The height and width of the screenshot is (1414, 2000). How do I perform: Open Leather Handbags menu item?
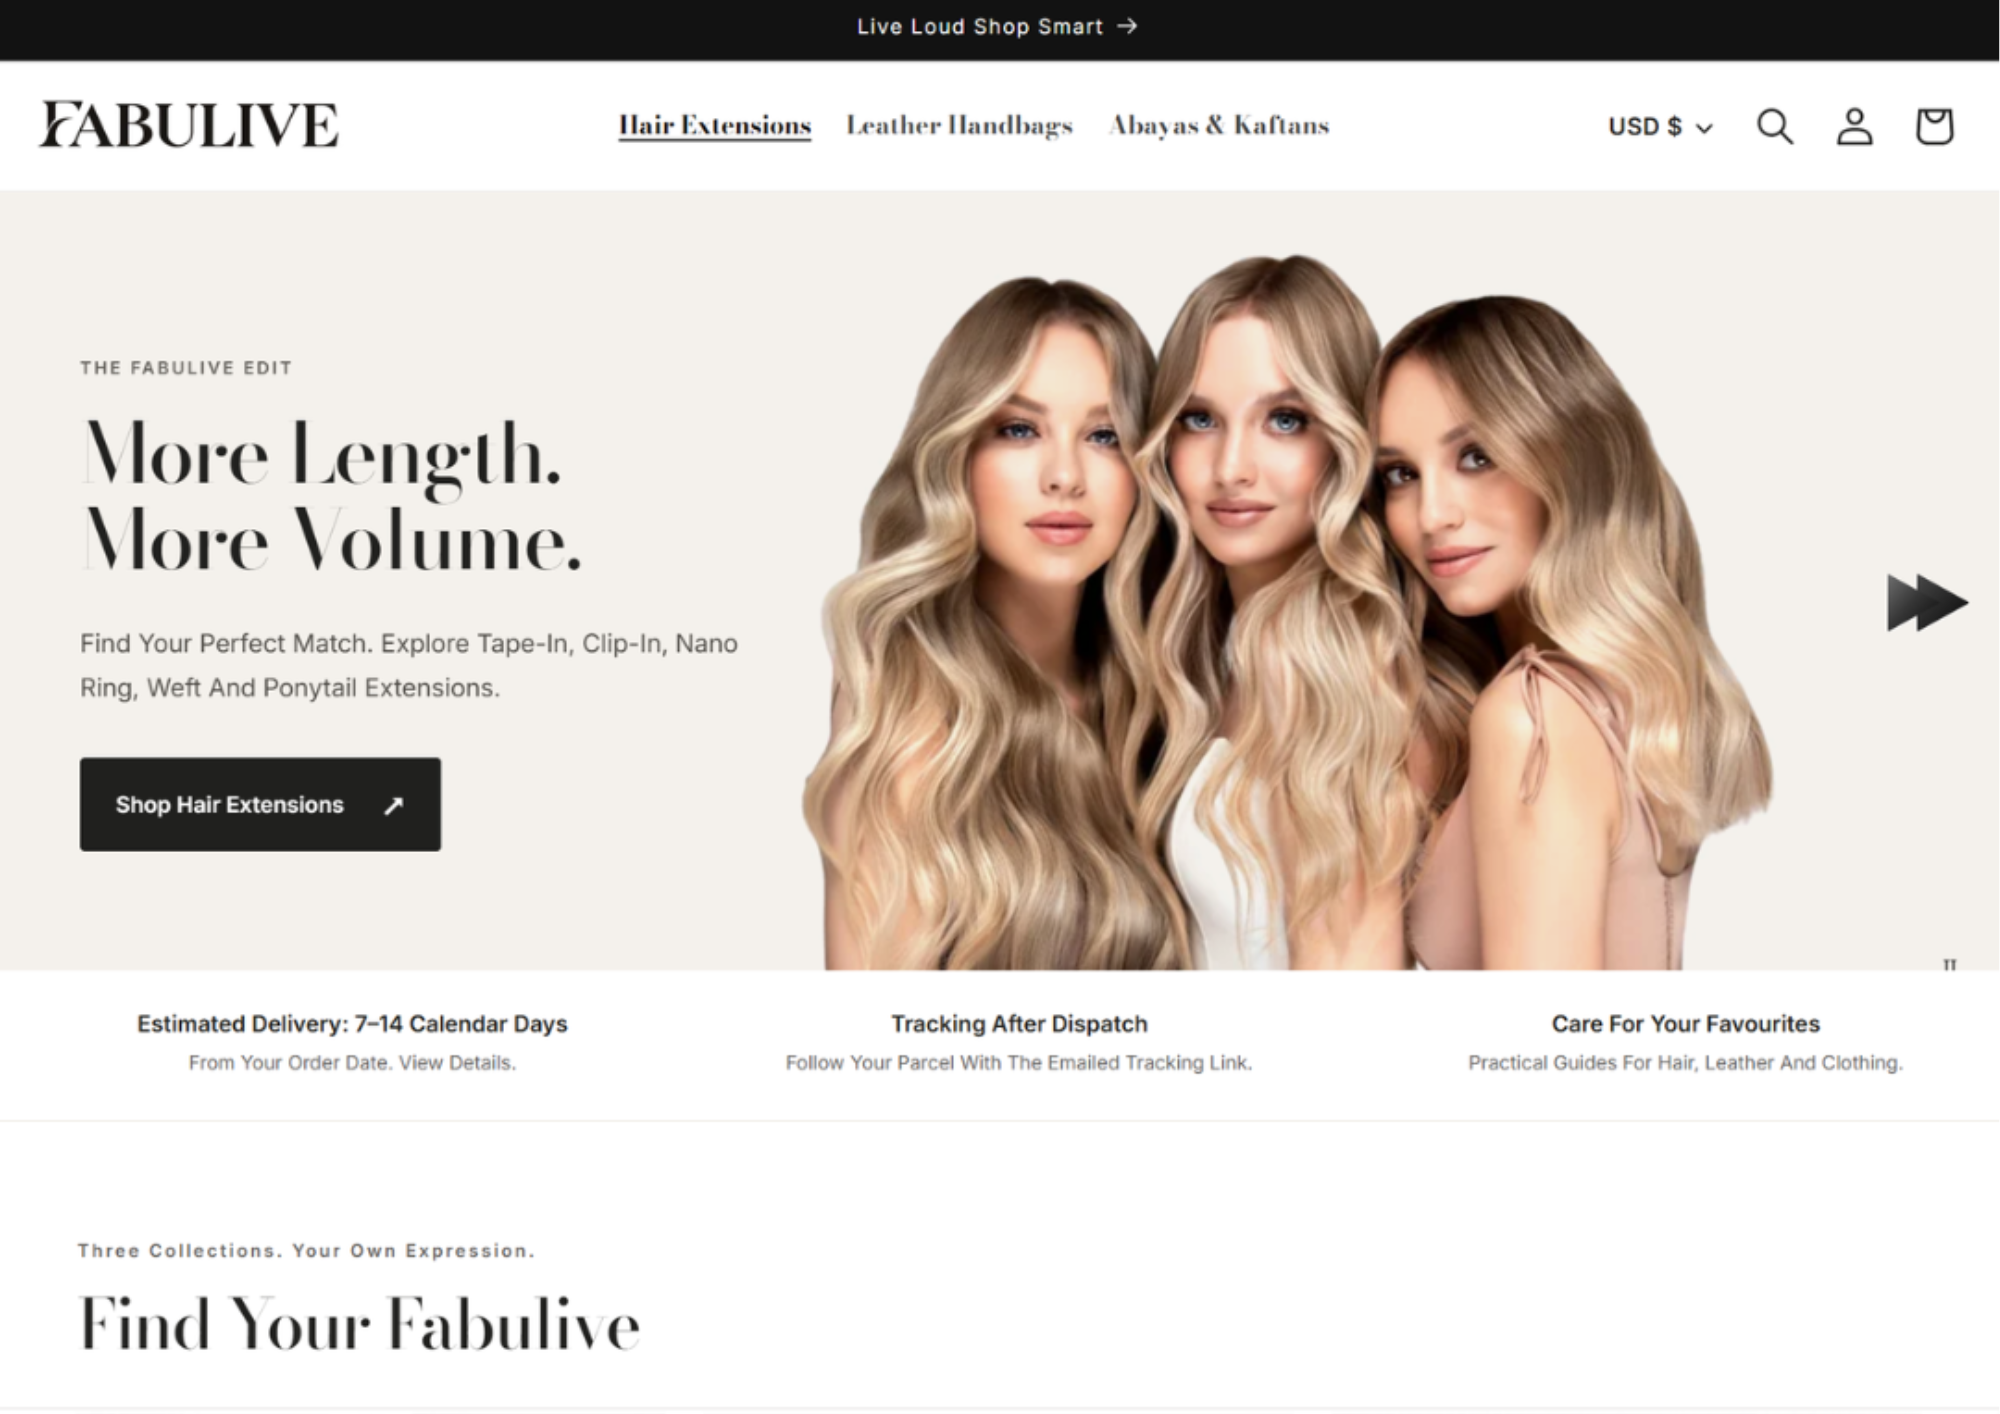tap(959, 126)
